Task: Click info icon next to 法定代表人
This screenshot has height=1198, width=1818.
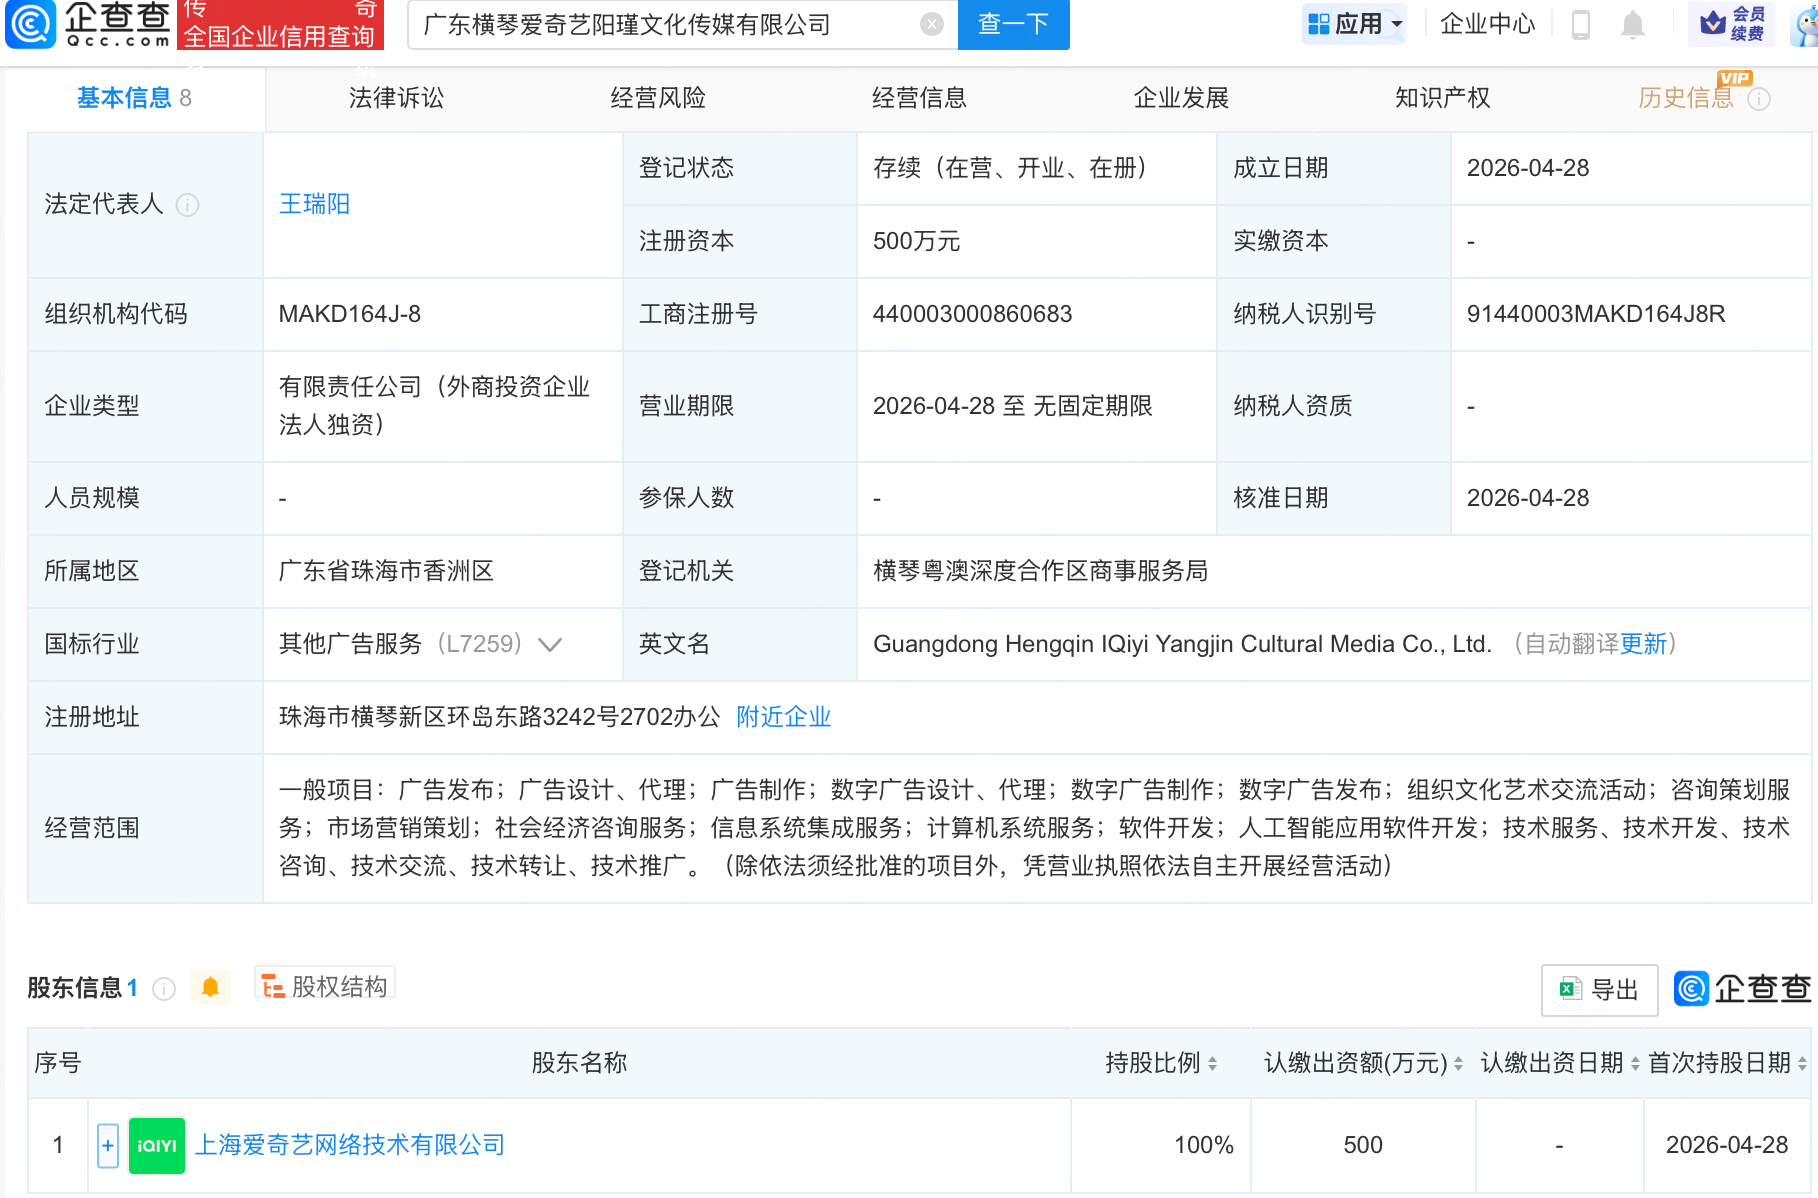Action: click(x=187, y=205)
